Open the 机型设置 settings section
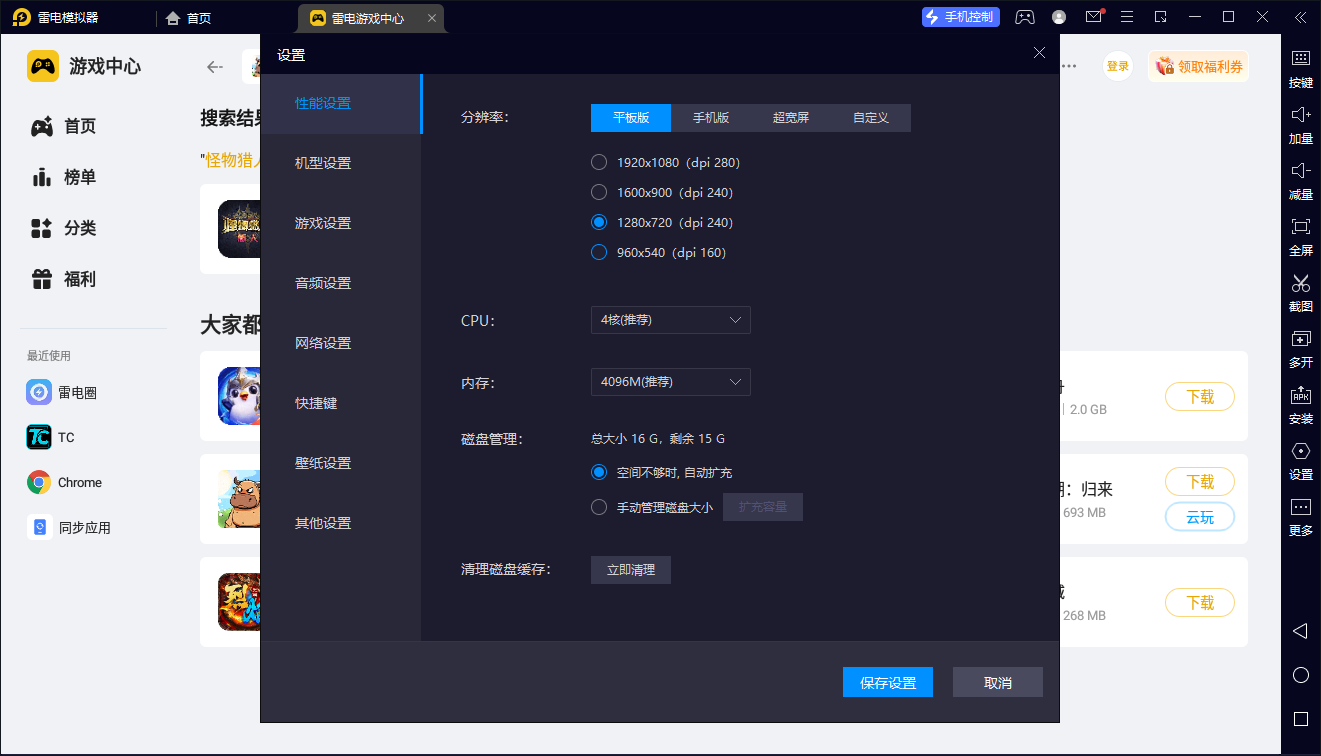Screen dimensions: 1321x756 coord(323,163)
